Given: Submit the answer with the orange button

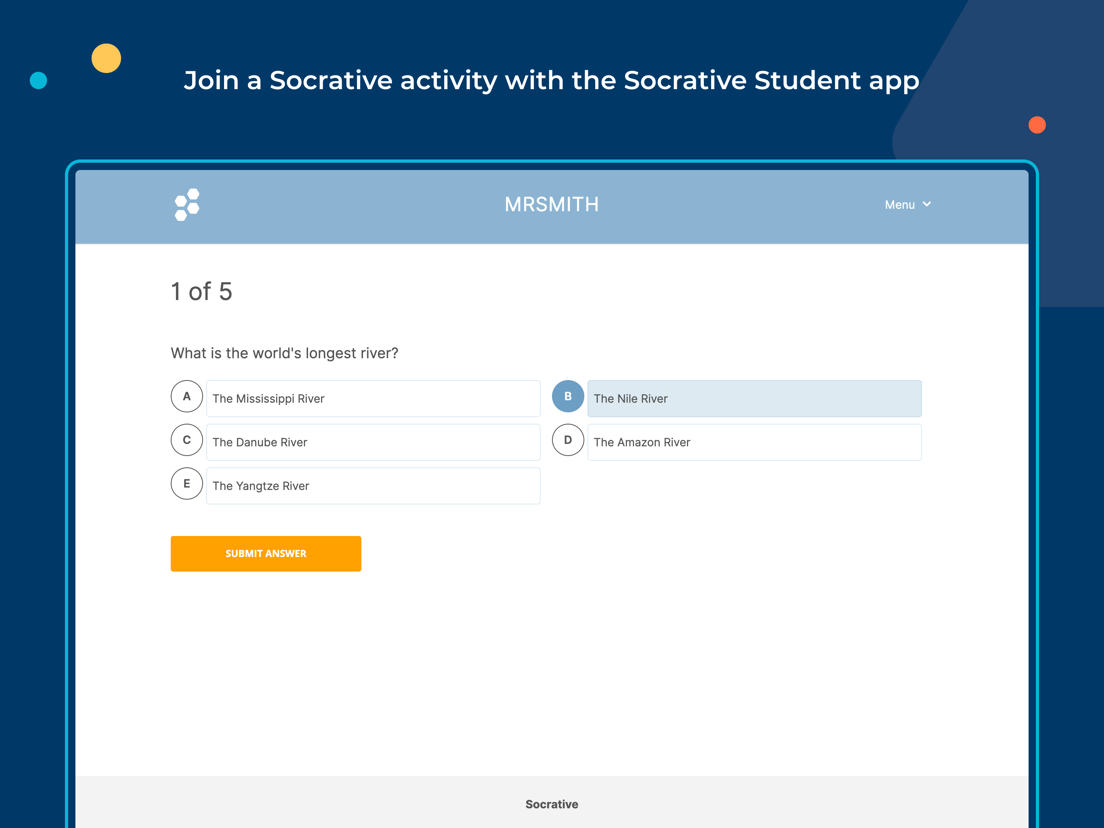Looking at the screenshot, I should 265,553.
